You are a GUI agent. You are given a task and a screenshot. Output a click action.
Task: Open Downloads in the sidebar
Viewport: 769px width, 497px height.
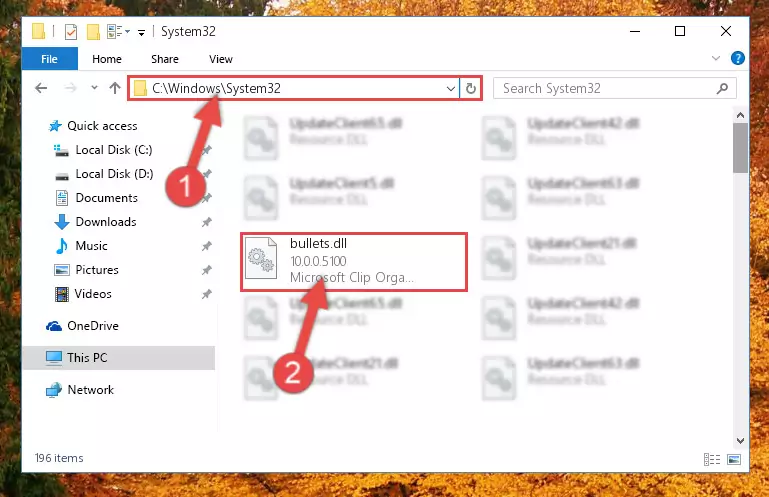[95, 222]
